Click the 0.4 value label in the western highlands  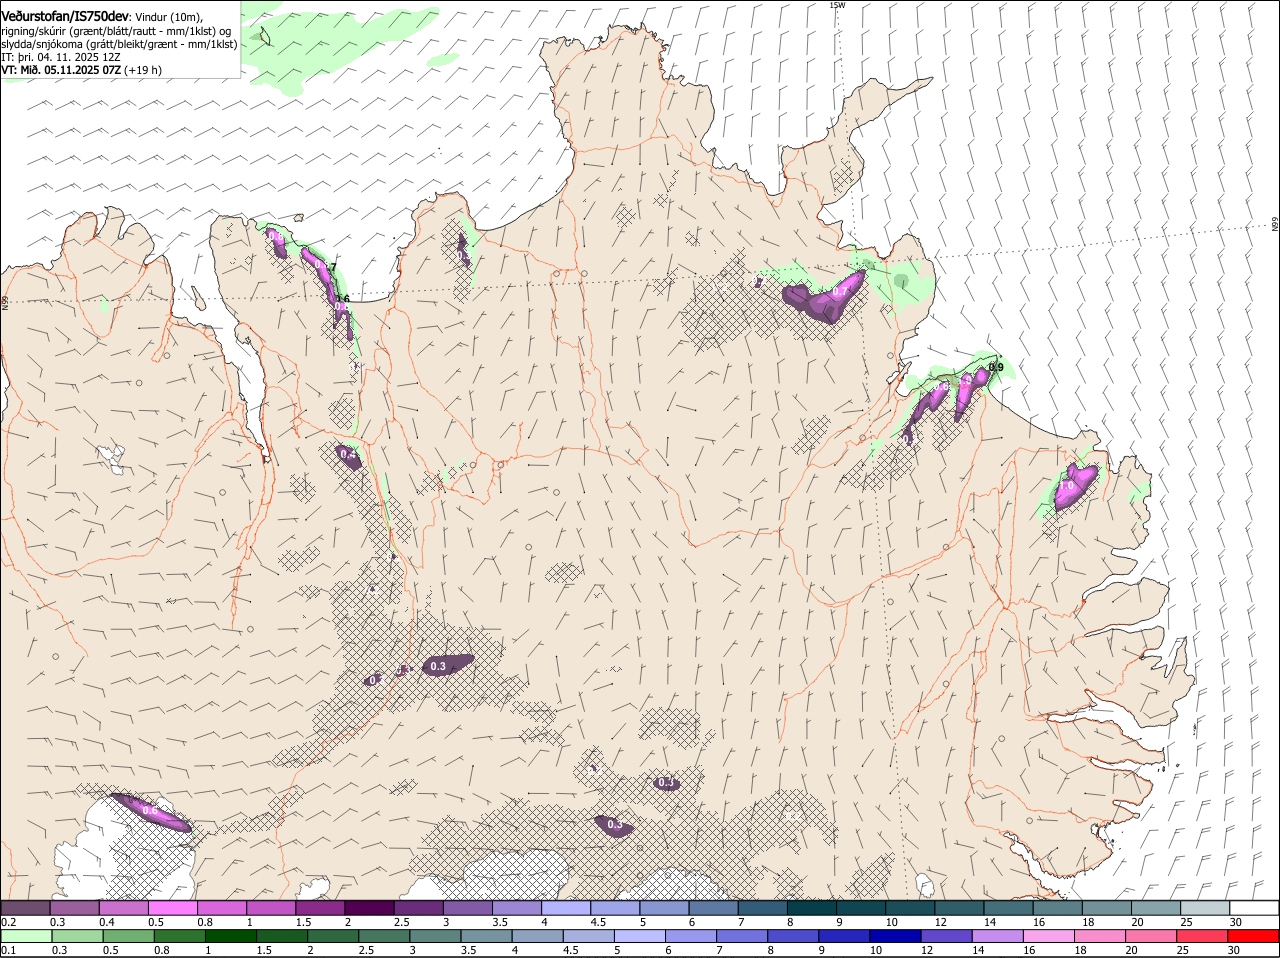coord(348,454)
